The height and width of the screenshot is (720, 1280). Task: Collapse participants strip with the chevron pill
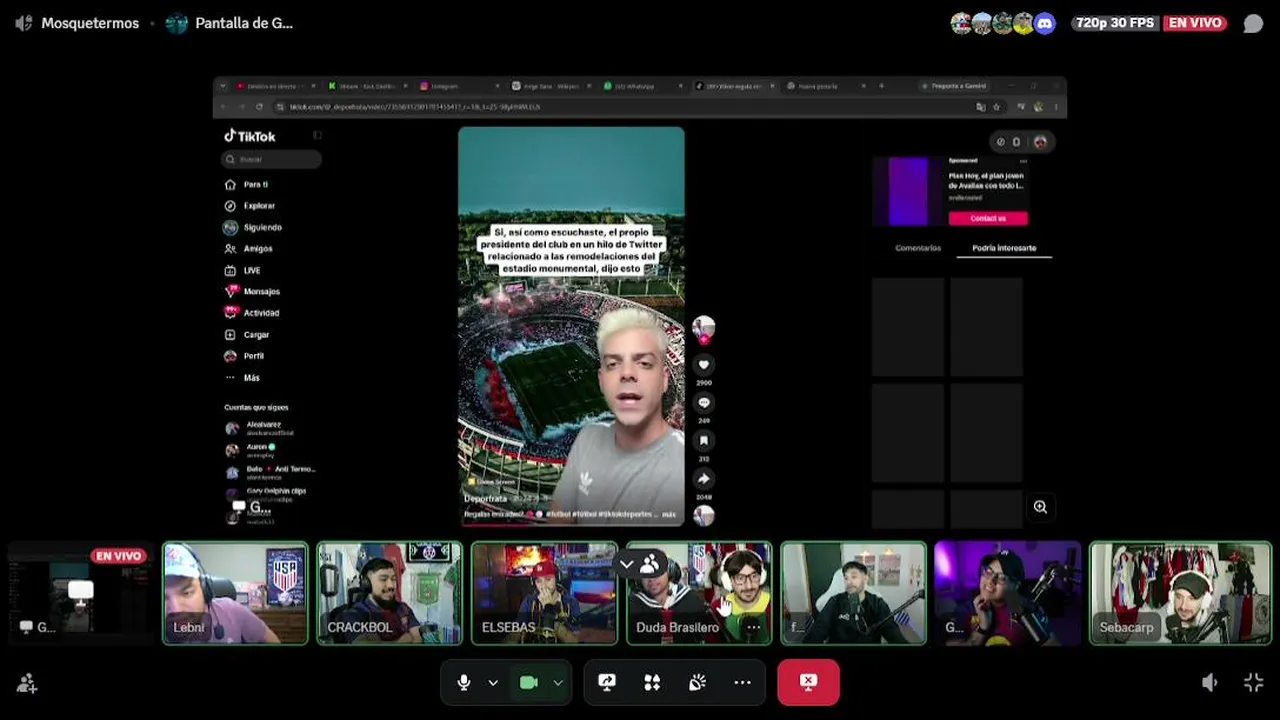(639, 565)
